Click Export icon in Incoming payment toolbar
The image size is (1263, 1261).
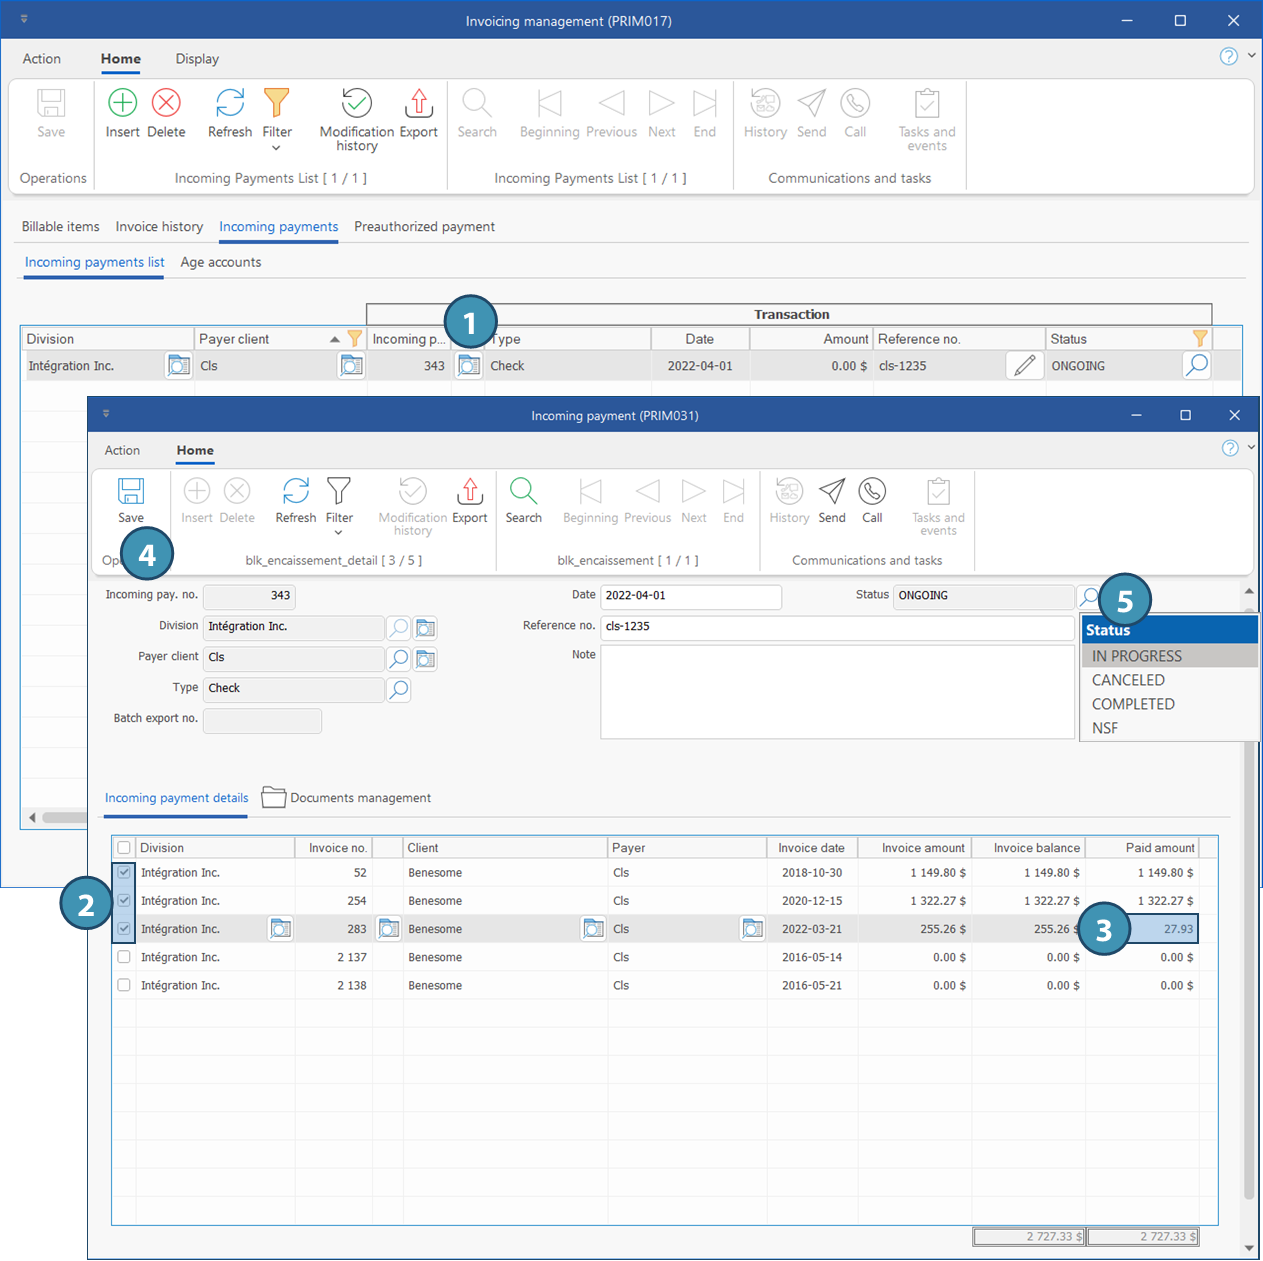[x=469, y=491]
